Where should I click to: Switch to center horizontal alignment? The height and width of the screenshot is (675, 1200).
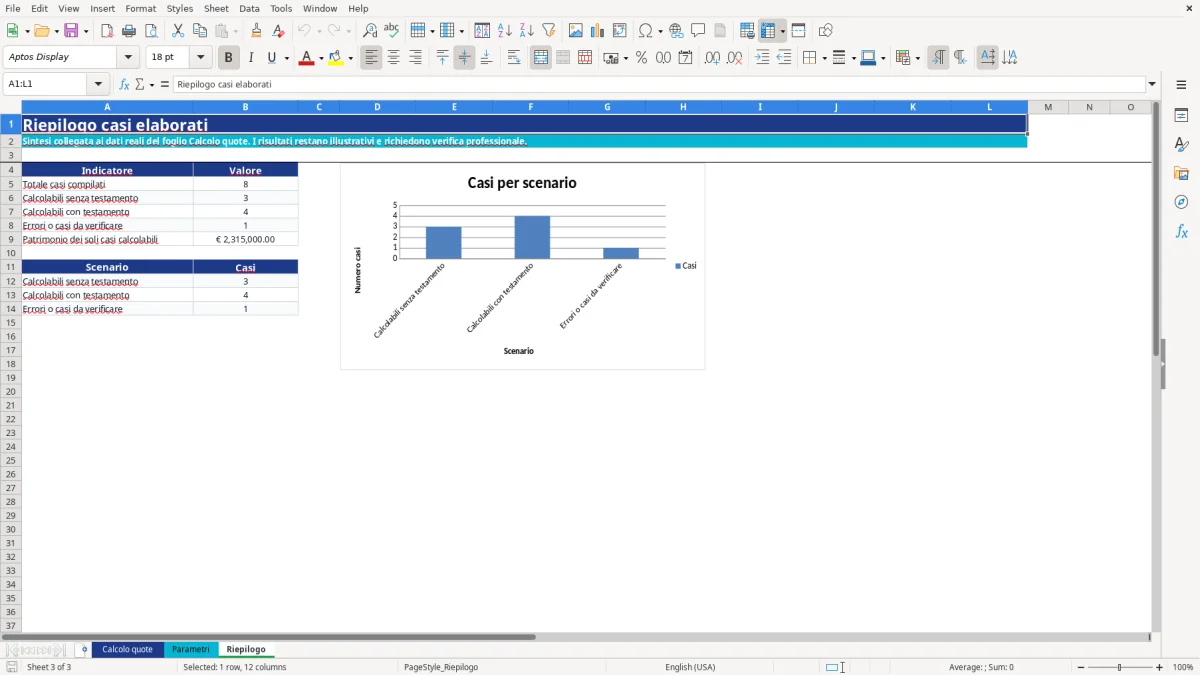pyautogui.click(x=393, y=58)
